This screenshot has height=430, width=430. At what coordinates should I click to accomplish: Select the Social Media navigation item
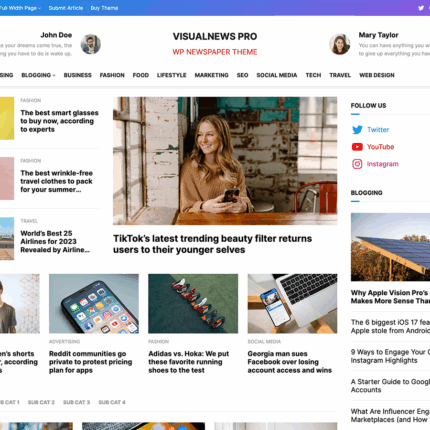click(x=277, y=75)
